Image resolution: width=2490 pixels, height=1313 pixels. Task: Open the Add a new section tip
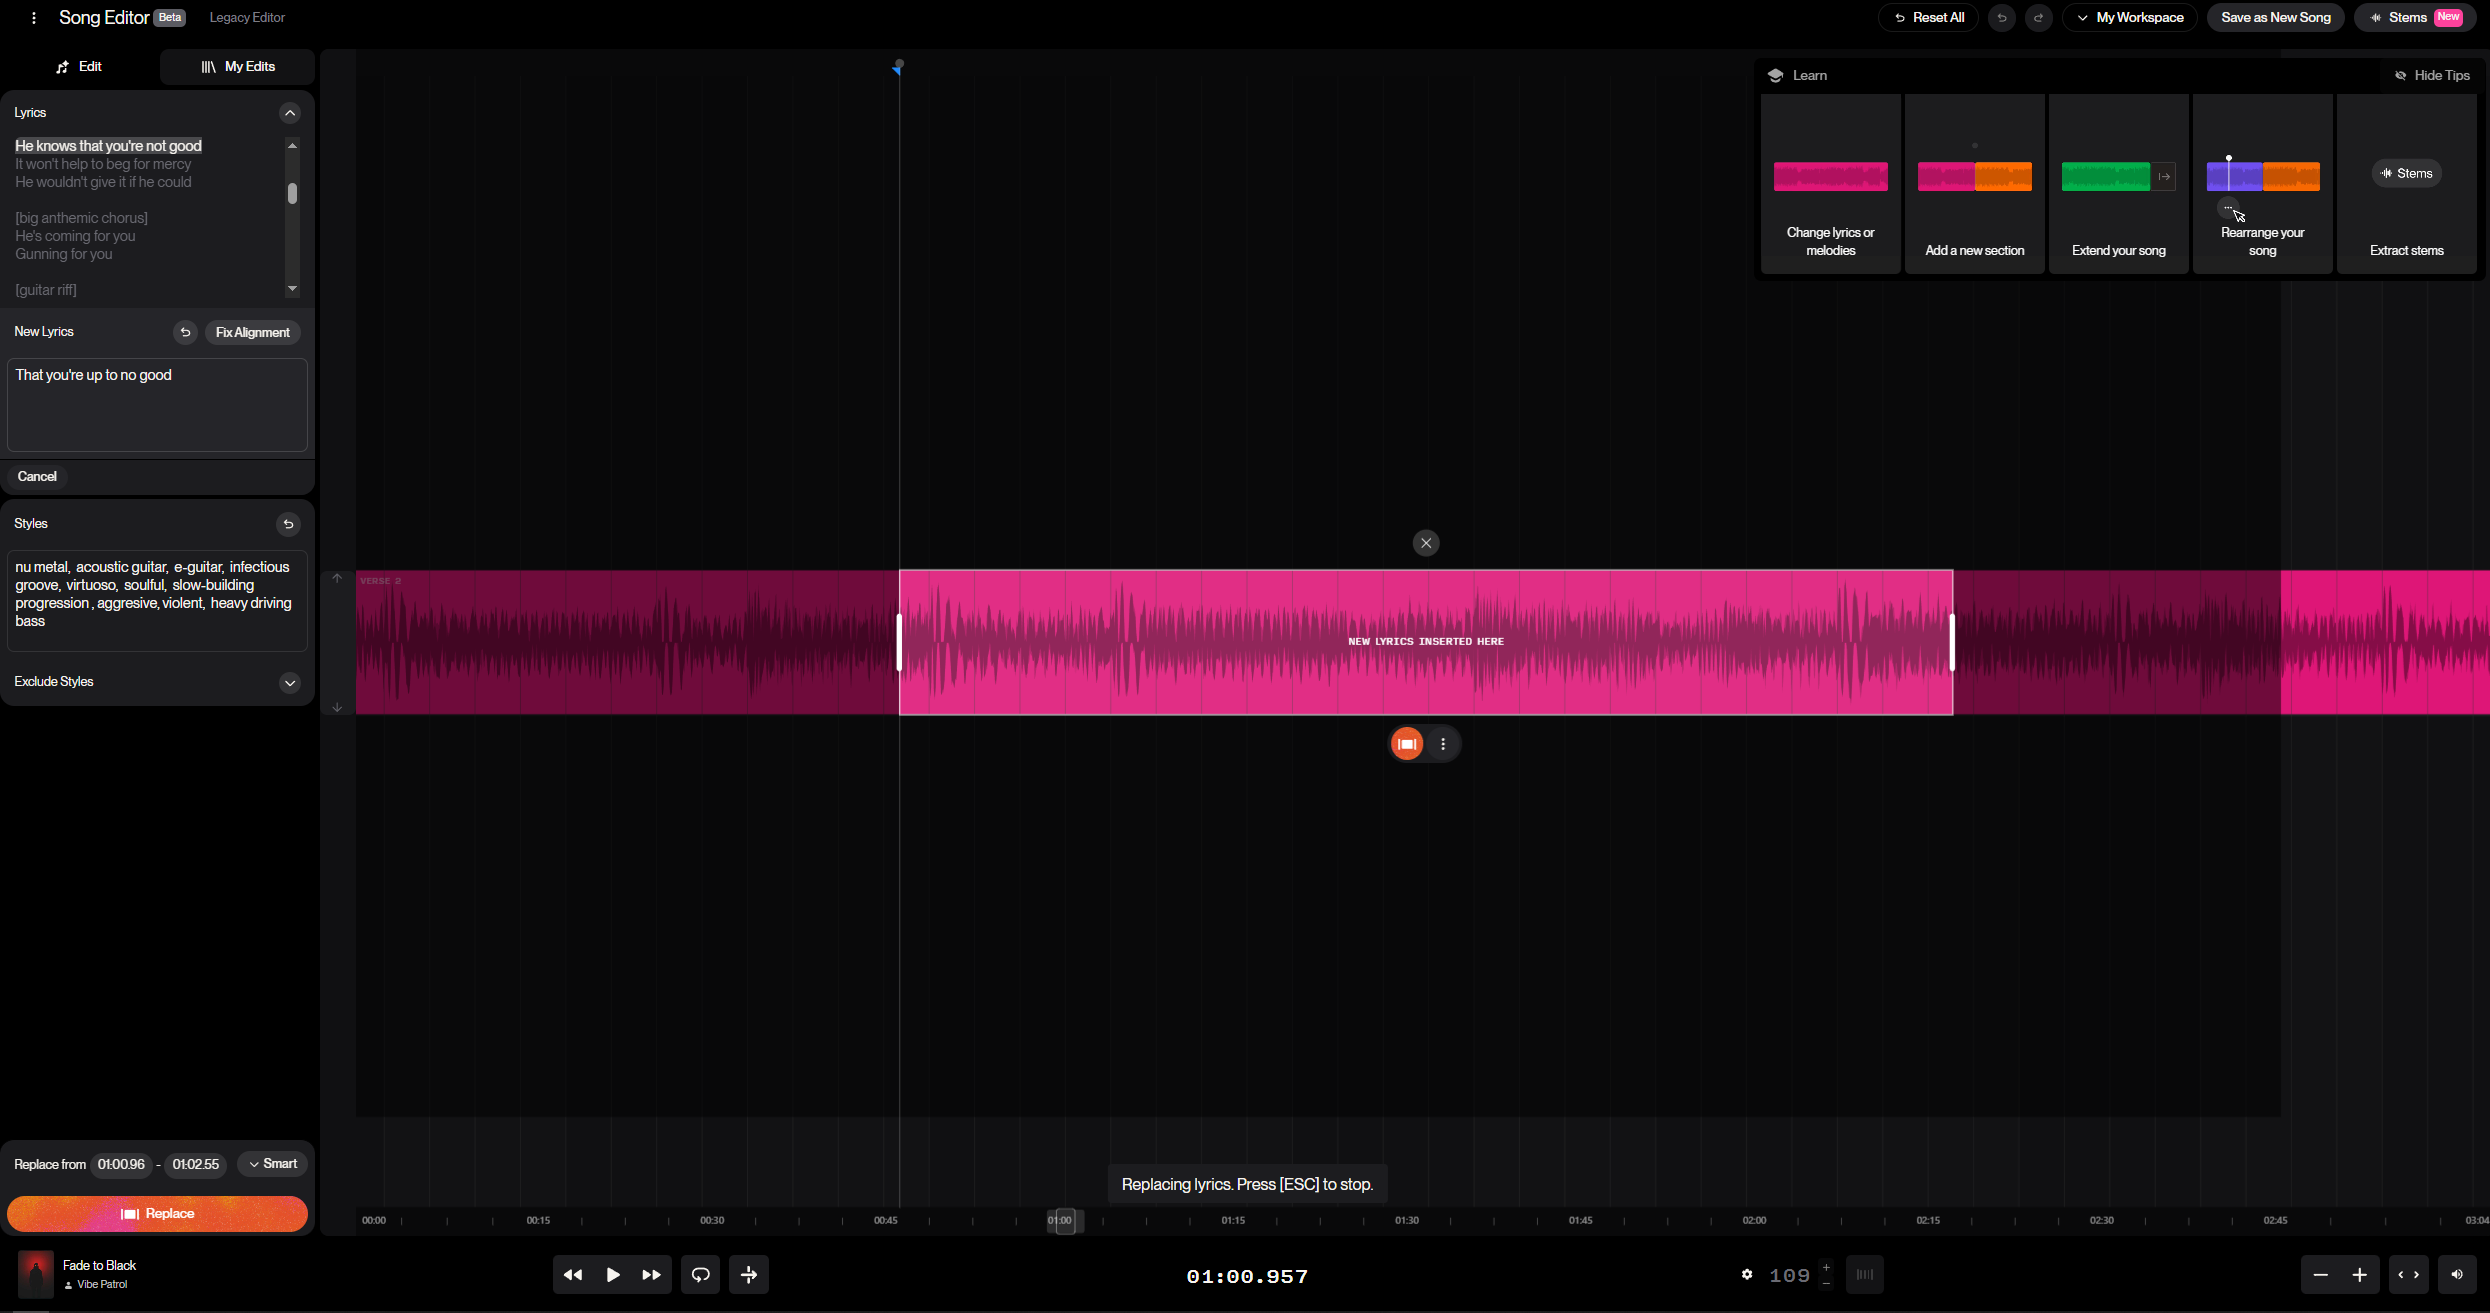coord(1974,184)
